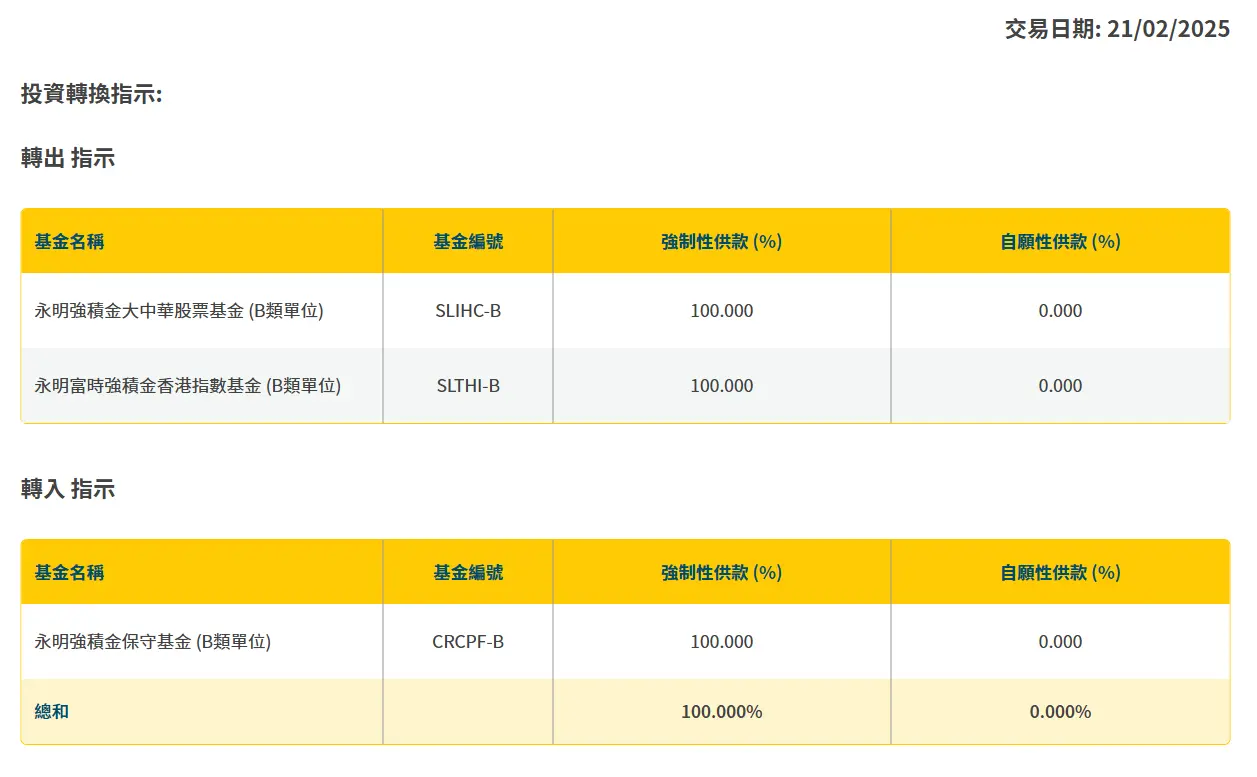Click 基金名稱 header in the 轉出 table
Image resolution: width=1257 pixels, height=777 pixels.
[69, 241]
